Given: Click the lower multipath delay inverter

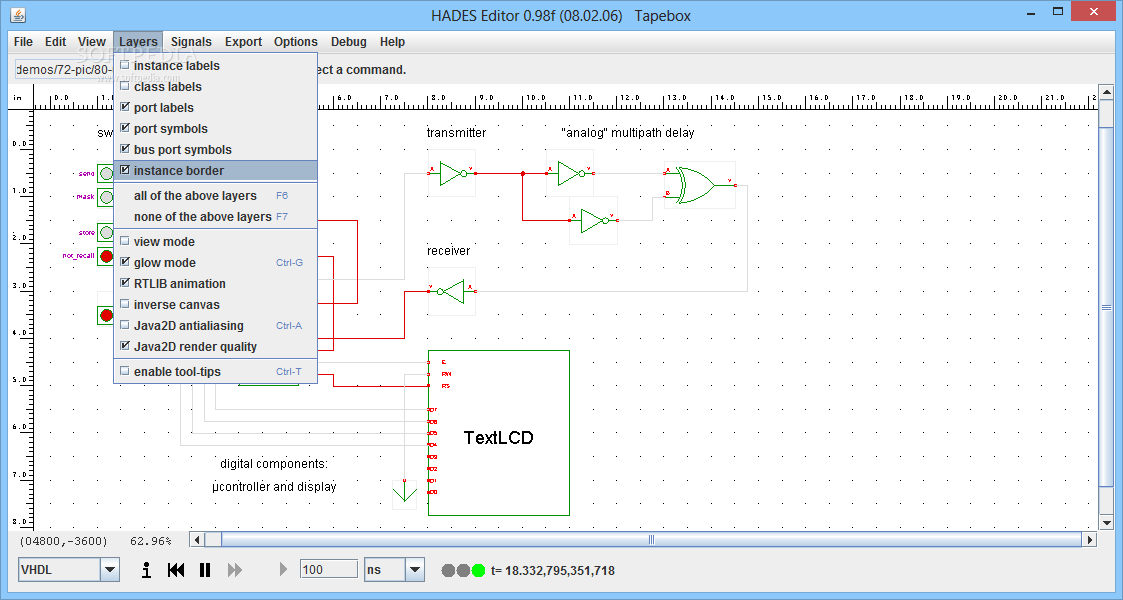Looking at the screenshot, I should [594, 221].
